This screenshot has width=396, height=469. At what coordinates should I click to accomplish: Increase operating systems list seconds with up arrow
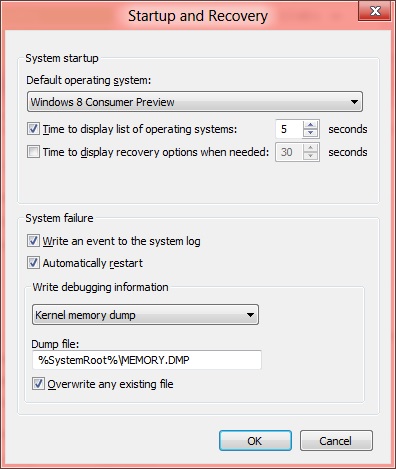click(311, 125)
